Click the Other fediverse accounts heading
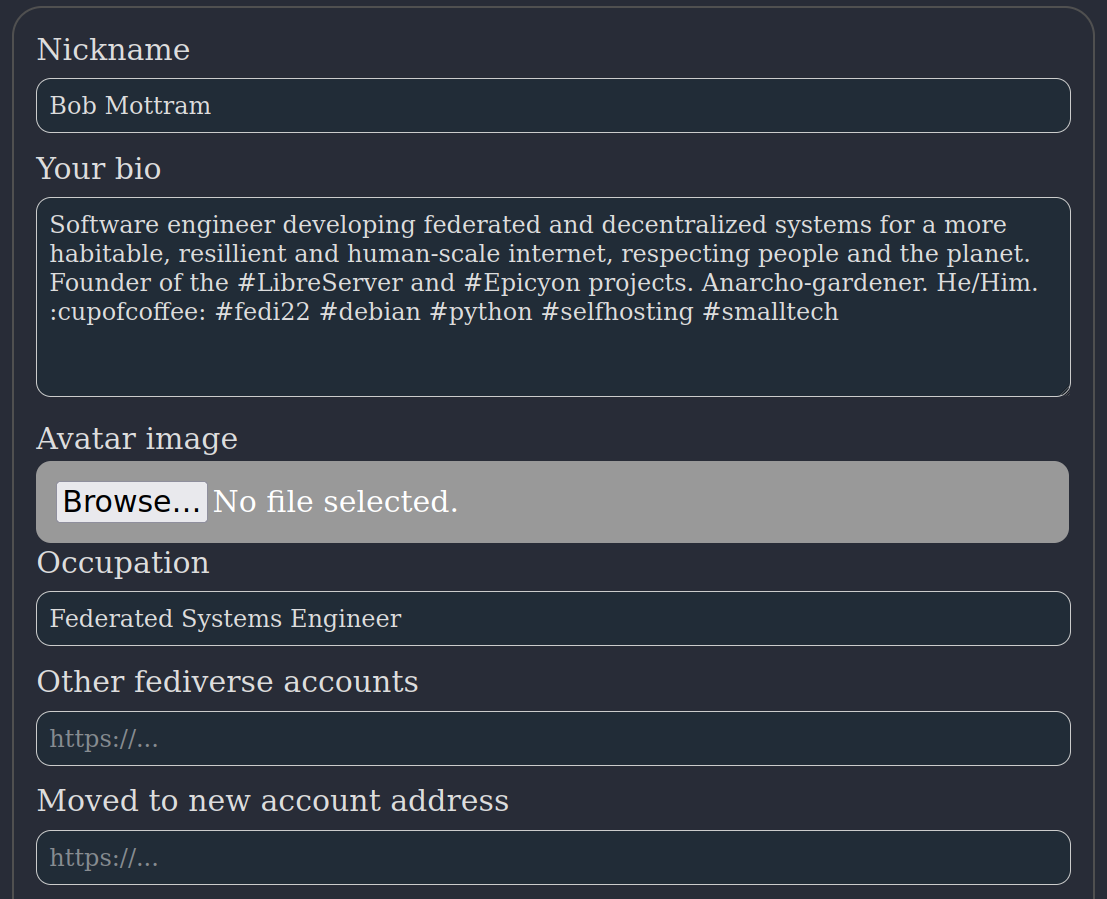Image resolution: width=1107 pixels, height=899 pixels. tap(227, 681)
